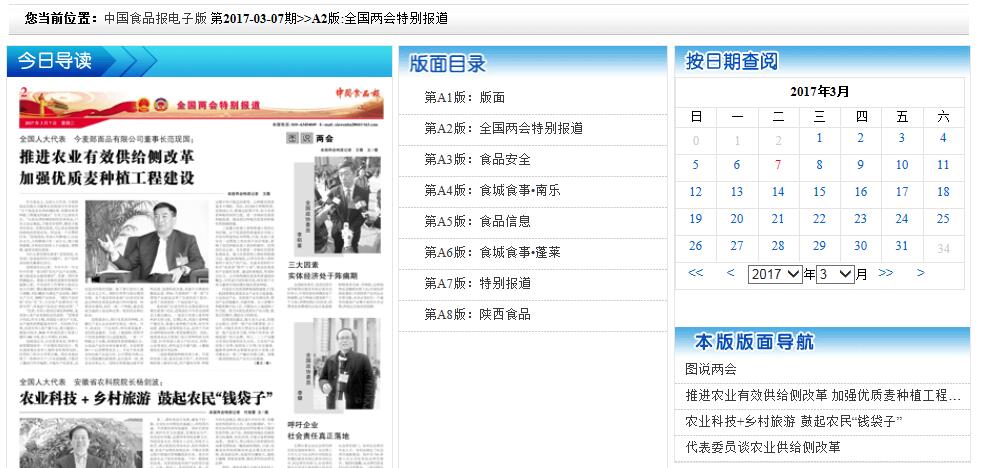Select calendar date 1

[x=819, y=138]
